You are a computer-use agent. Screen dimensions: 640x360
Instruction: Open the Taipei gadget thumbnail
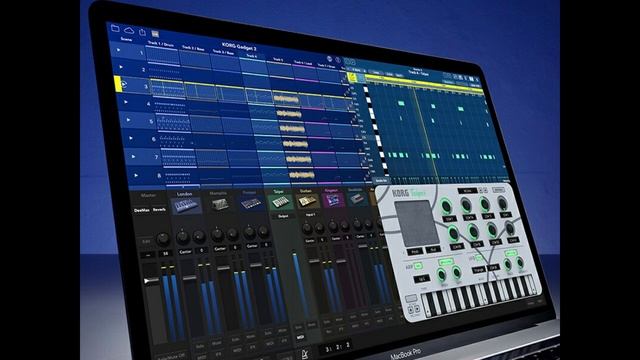tap(281, 202)
